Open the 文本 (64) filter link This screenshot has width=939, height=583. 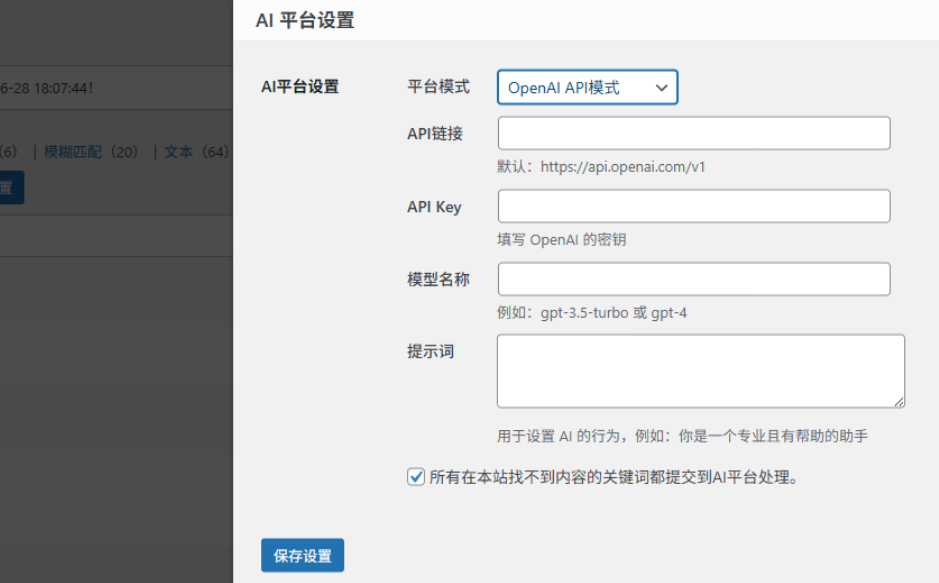coord(196,152)
